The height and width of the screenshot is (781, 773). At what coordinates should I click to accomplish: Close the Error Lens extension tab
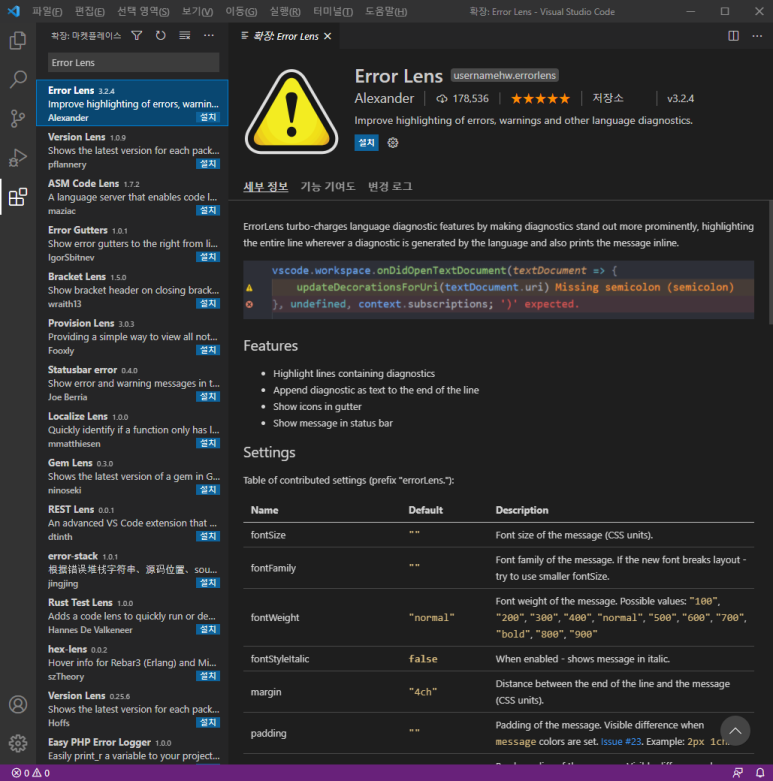tap(327, 36)
